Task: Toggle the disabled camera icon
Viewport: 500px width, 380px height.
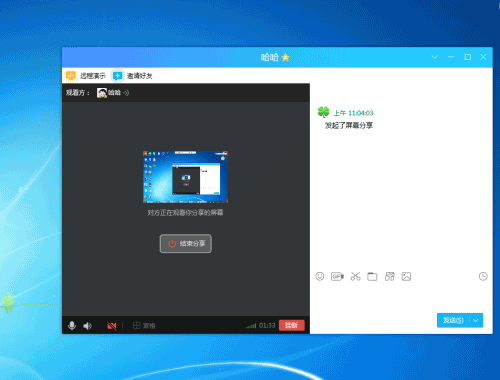Action: click(x=112, y=326)
